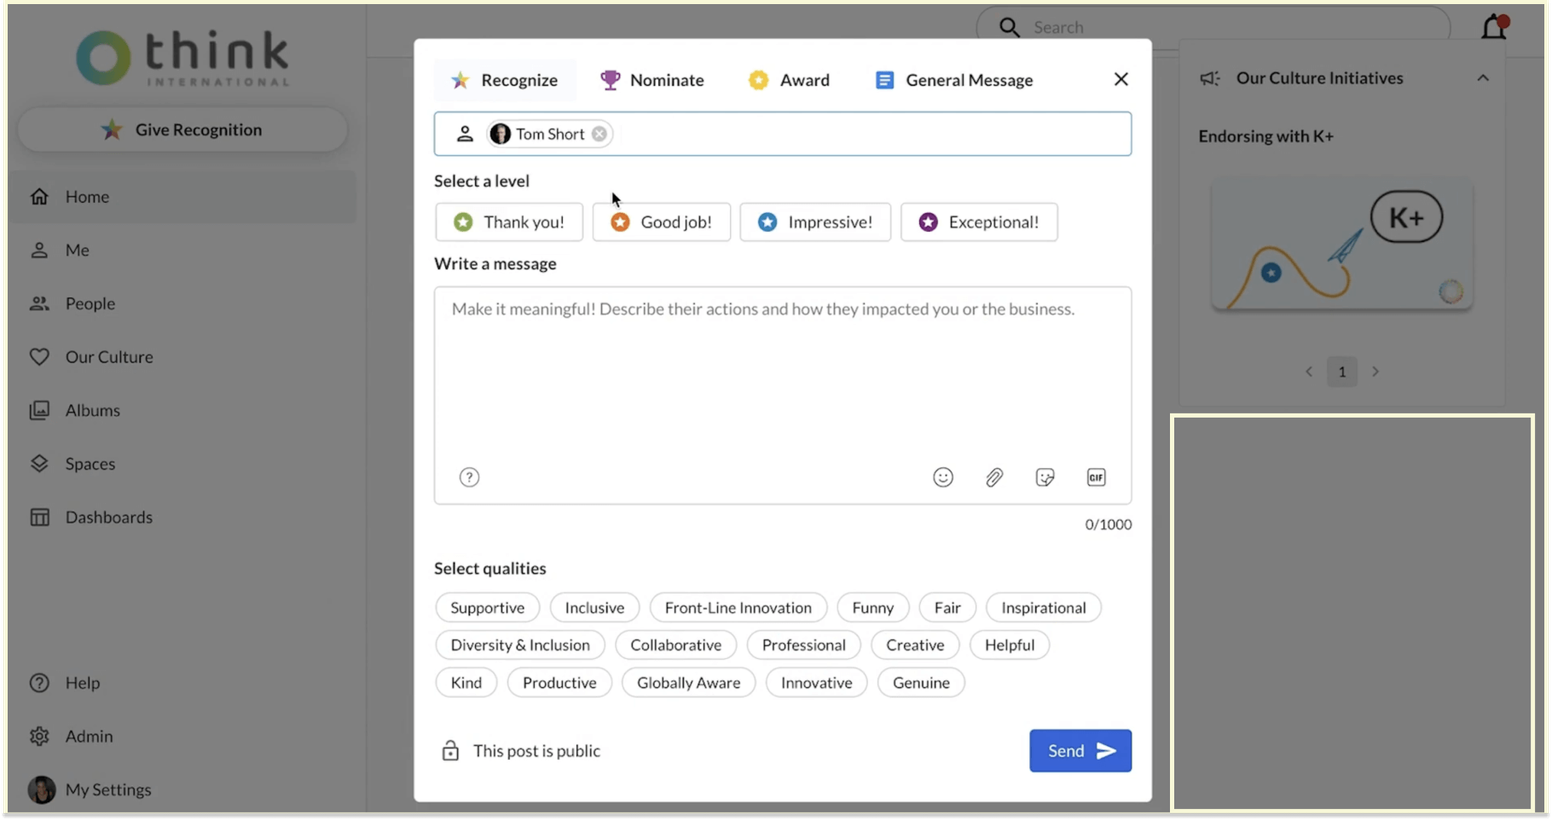Viewport: 1552px width, 820px height.
Task: Toggle the Innovative quality
Action: pyautogui.click(x=816, y=683)
